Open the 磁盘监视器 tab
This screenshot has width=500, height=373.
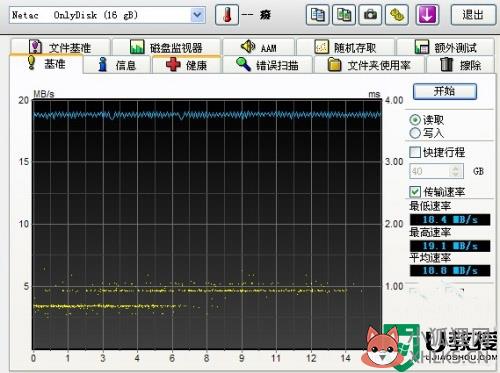pos(166,47)
